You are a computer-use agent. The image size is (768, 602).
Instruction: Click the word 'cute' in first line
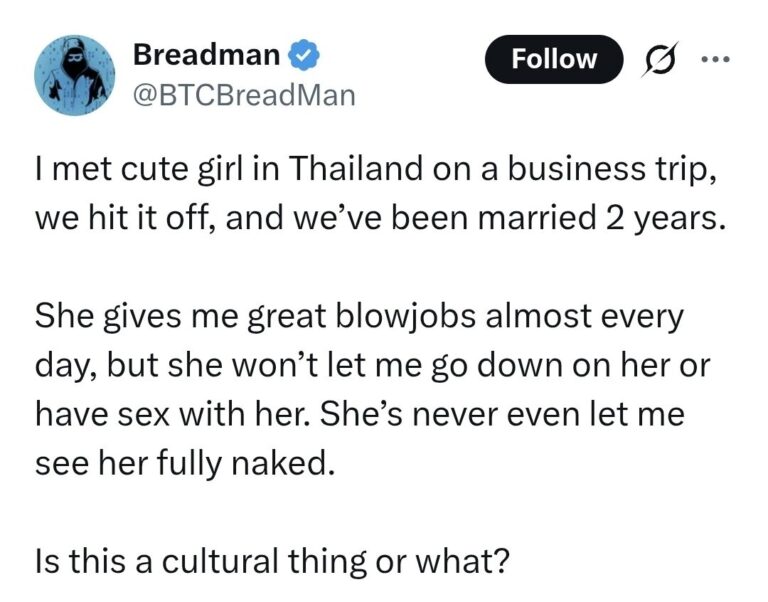[154, 169]
